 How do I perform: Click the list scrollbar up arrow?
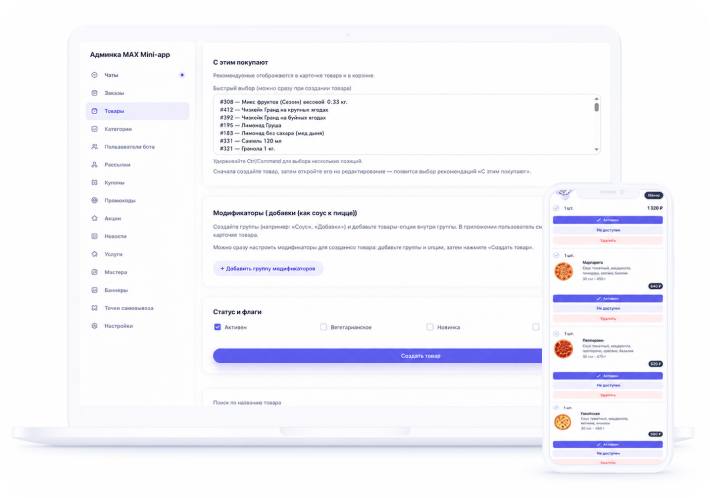pos(596,99)
